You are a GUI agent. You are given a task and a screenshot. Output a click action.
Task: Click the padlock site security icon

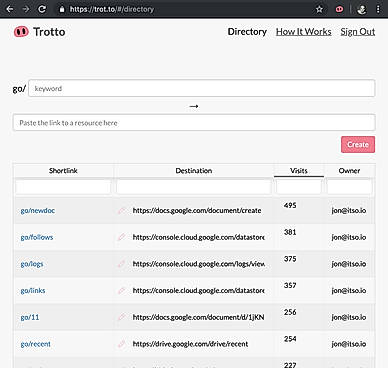click(x=62, y=9)
